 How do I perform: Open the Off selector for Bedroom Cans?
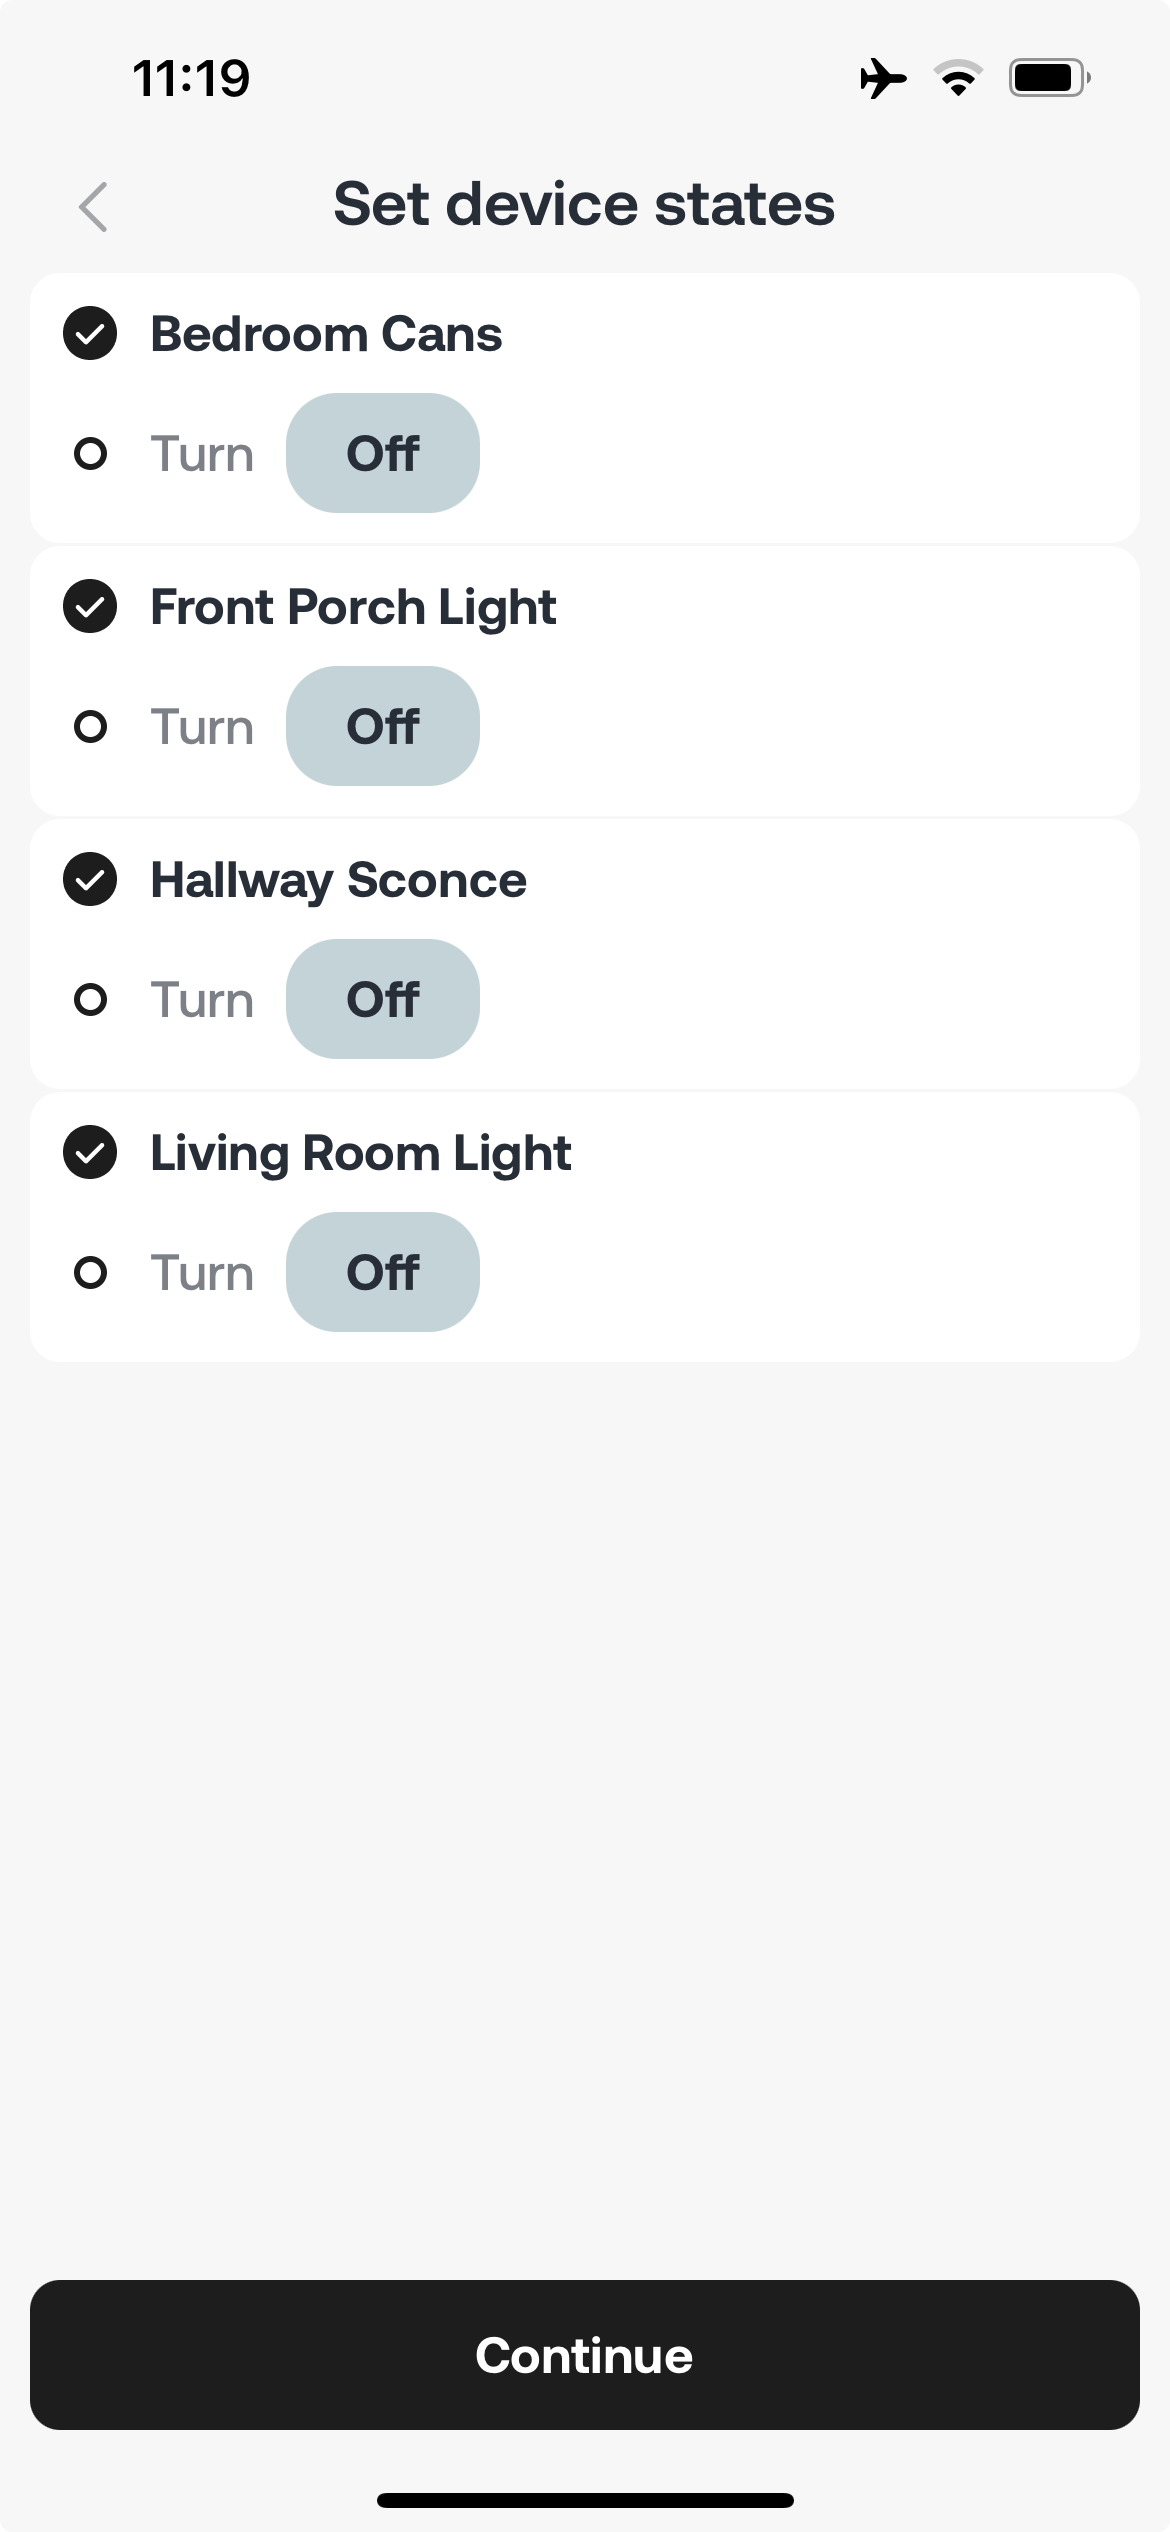tap(383, 453)
